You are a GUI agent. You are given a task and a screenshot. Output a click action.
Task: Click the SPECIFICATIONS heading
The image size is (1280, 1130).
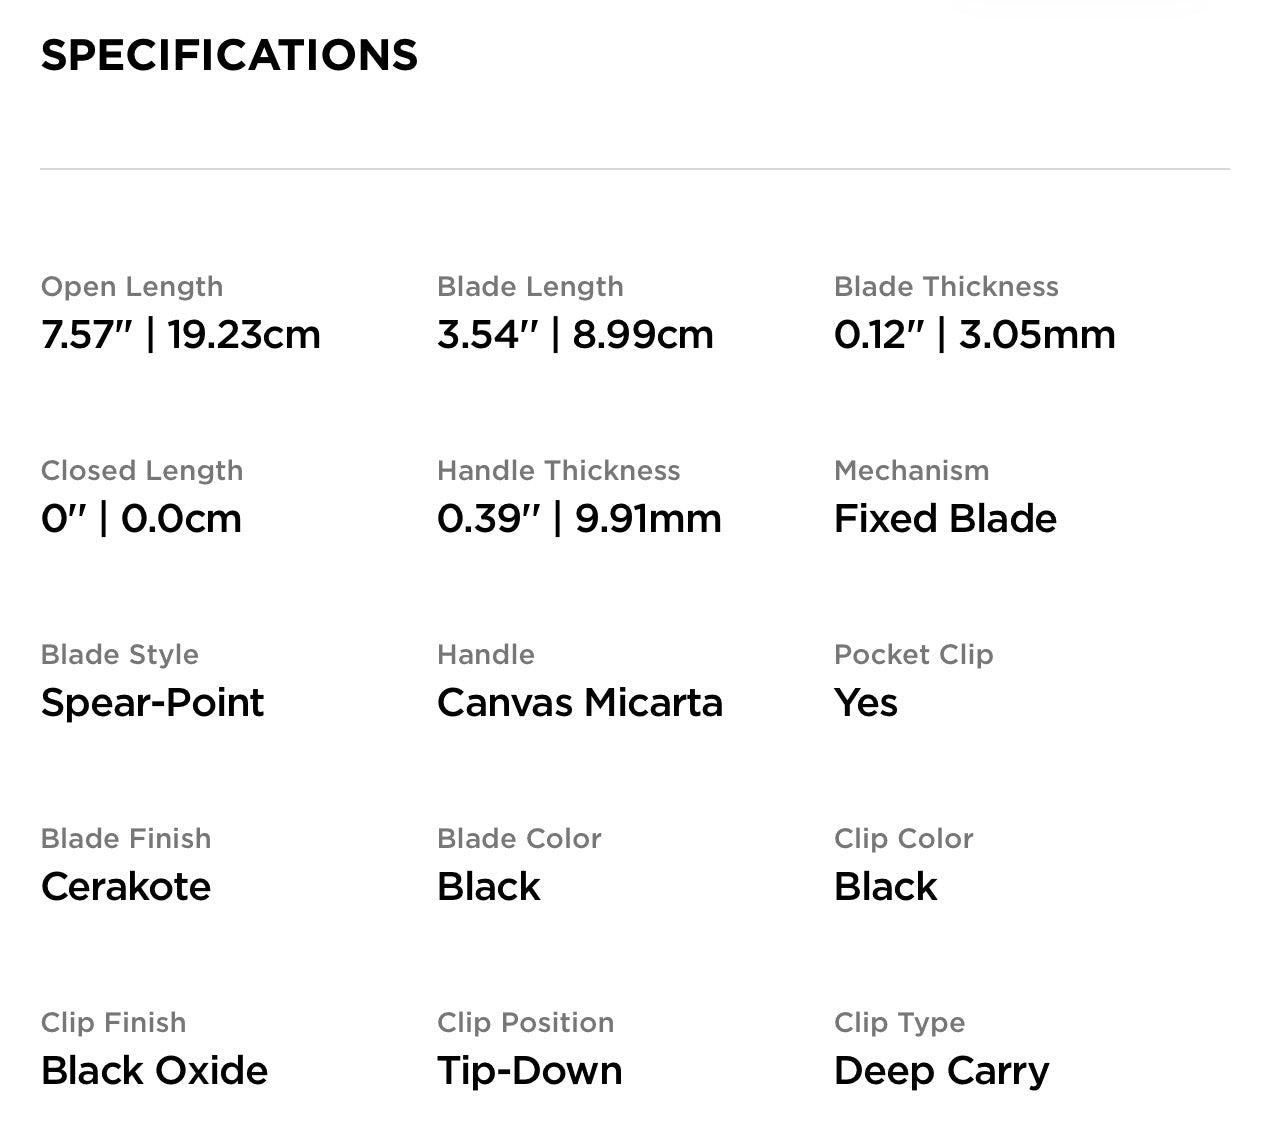pos(229,55)
